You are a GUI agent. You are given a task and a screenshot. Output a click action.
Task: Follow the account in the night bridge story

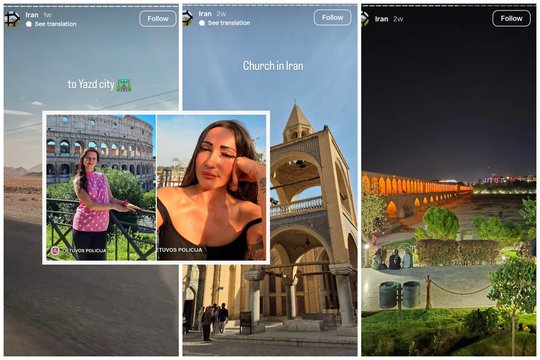pyautogui.click(x=511, y=18)
